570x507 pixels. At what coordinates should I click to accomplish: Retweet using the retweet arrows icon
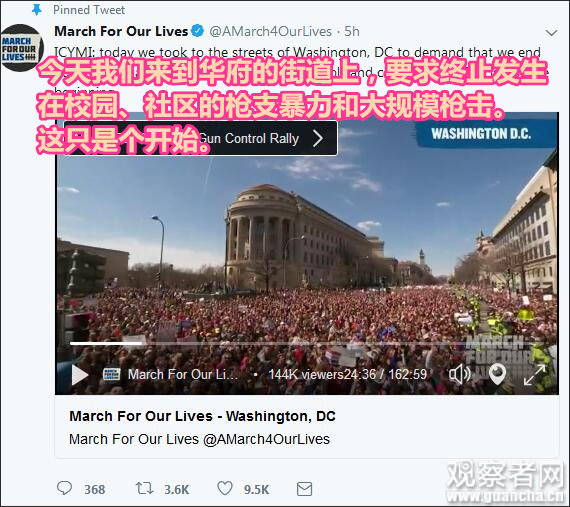click(x=145, y=488)
